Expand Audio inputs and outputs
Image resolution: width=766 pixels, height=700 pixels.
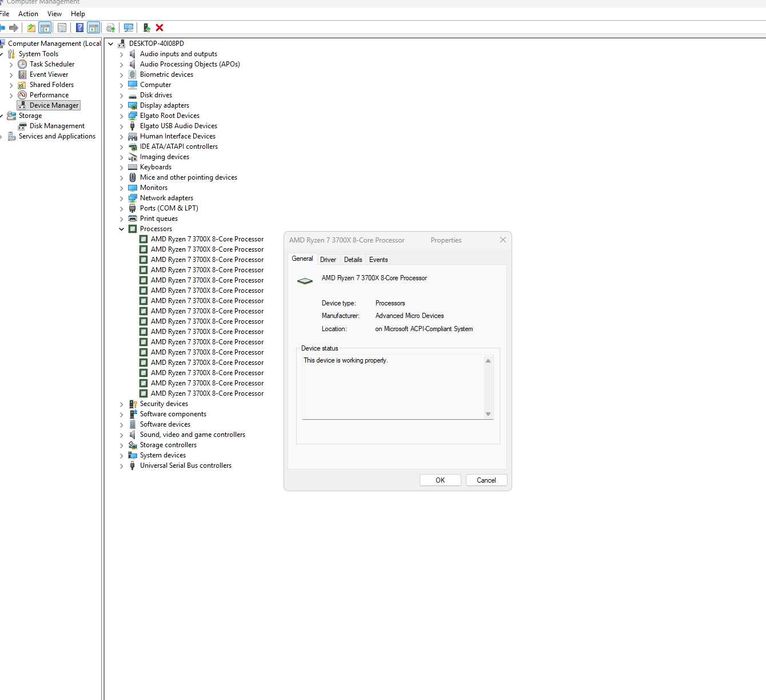click(121, 54)
